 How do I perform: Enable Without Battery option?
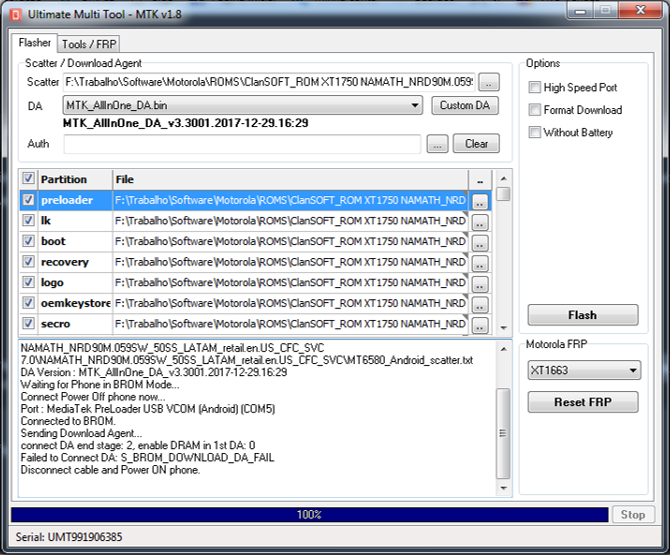pyautogui.click(x=535, y=132)
